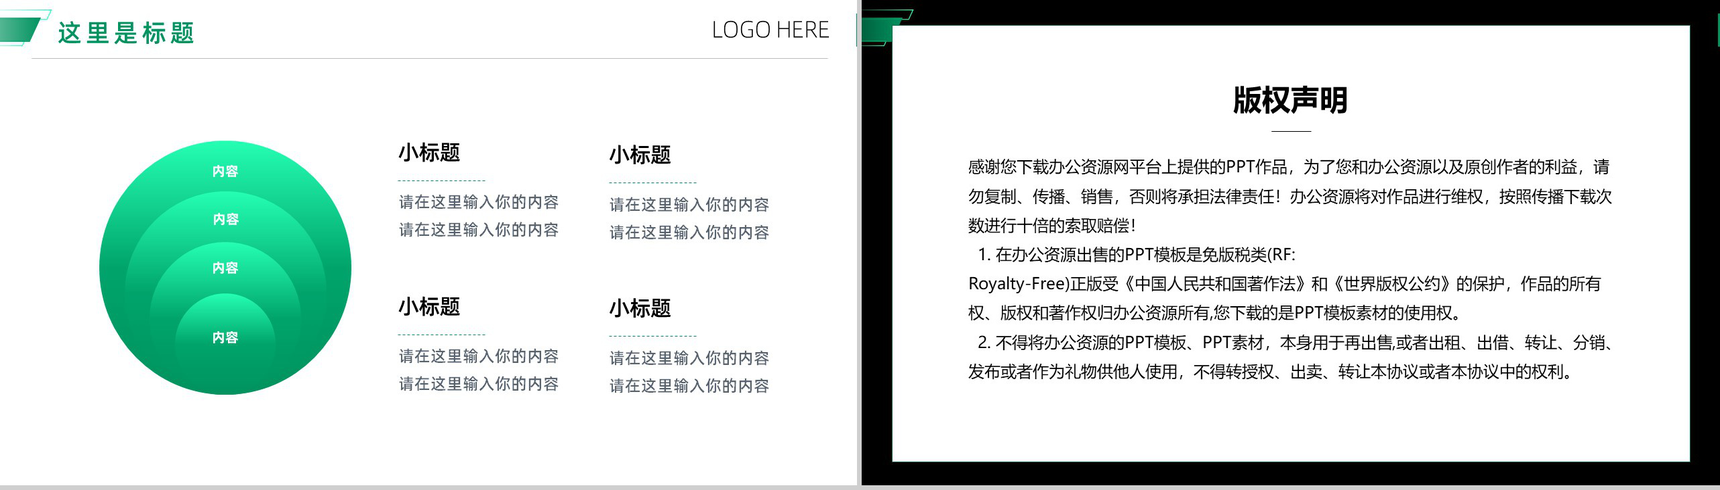Click the 内容 label in the innermost circle
The height and width of the screenshot is (490, 1720).
[x=225, y=337]
